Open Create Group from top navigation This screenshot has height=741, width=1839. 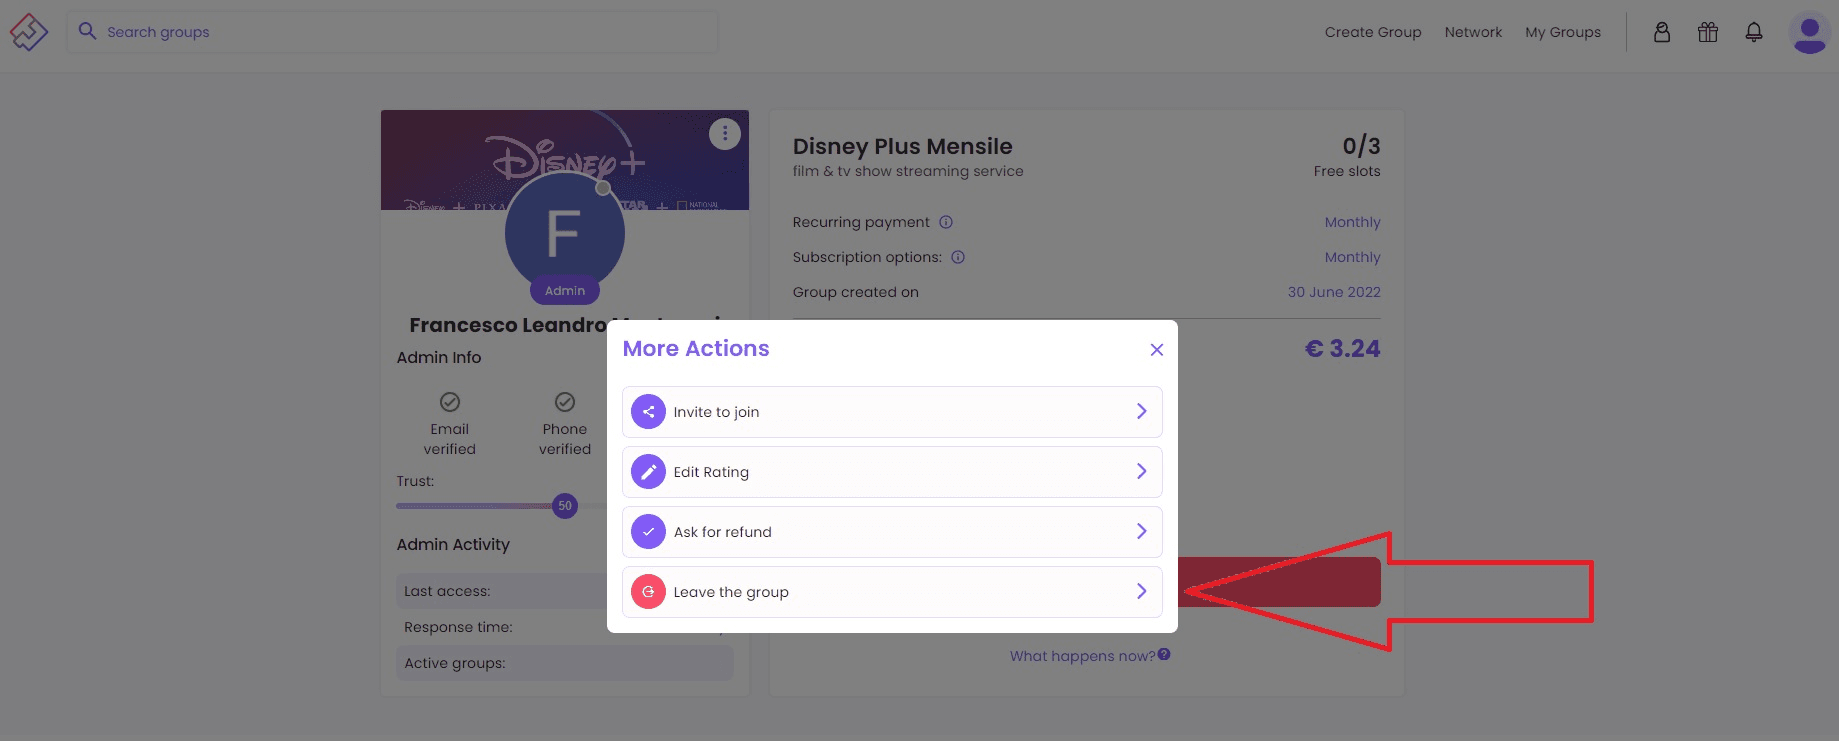(1373, 32)
